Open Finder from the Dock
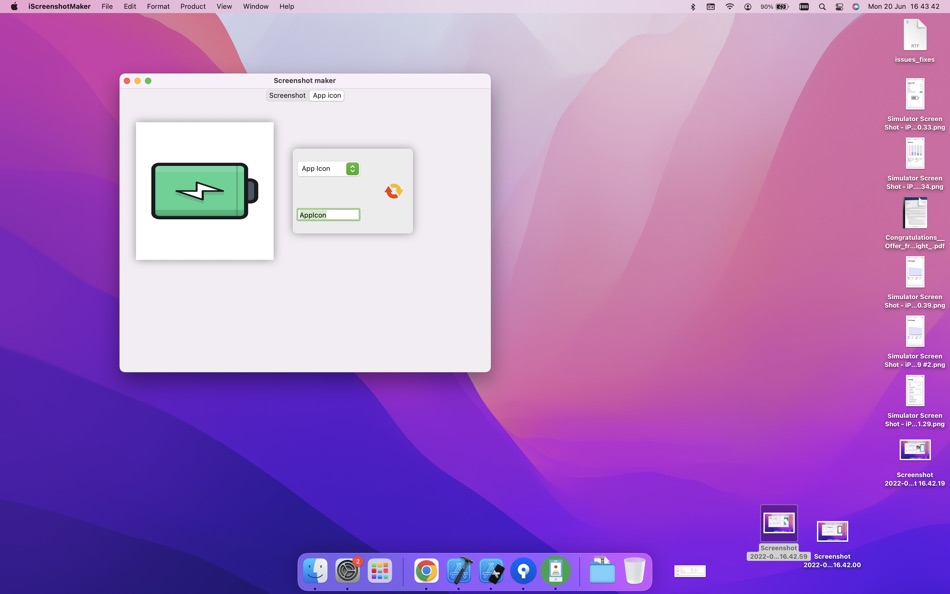The width and height of the screenshot is (950, 594). click(x=316, y=571)
